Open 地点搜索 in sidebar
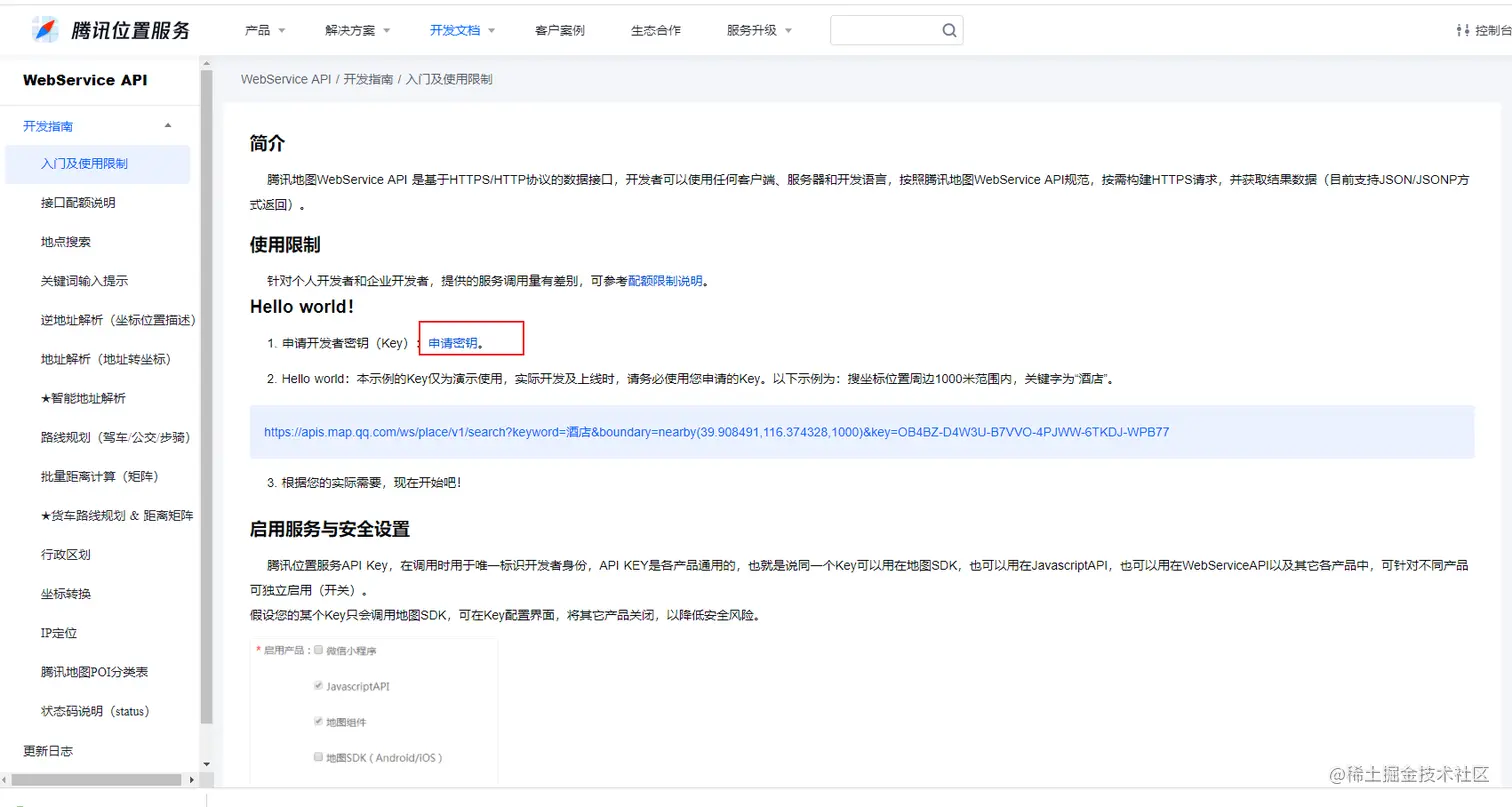The image size is (1512, 807). coord(66,242)
